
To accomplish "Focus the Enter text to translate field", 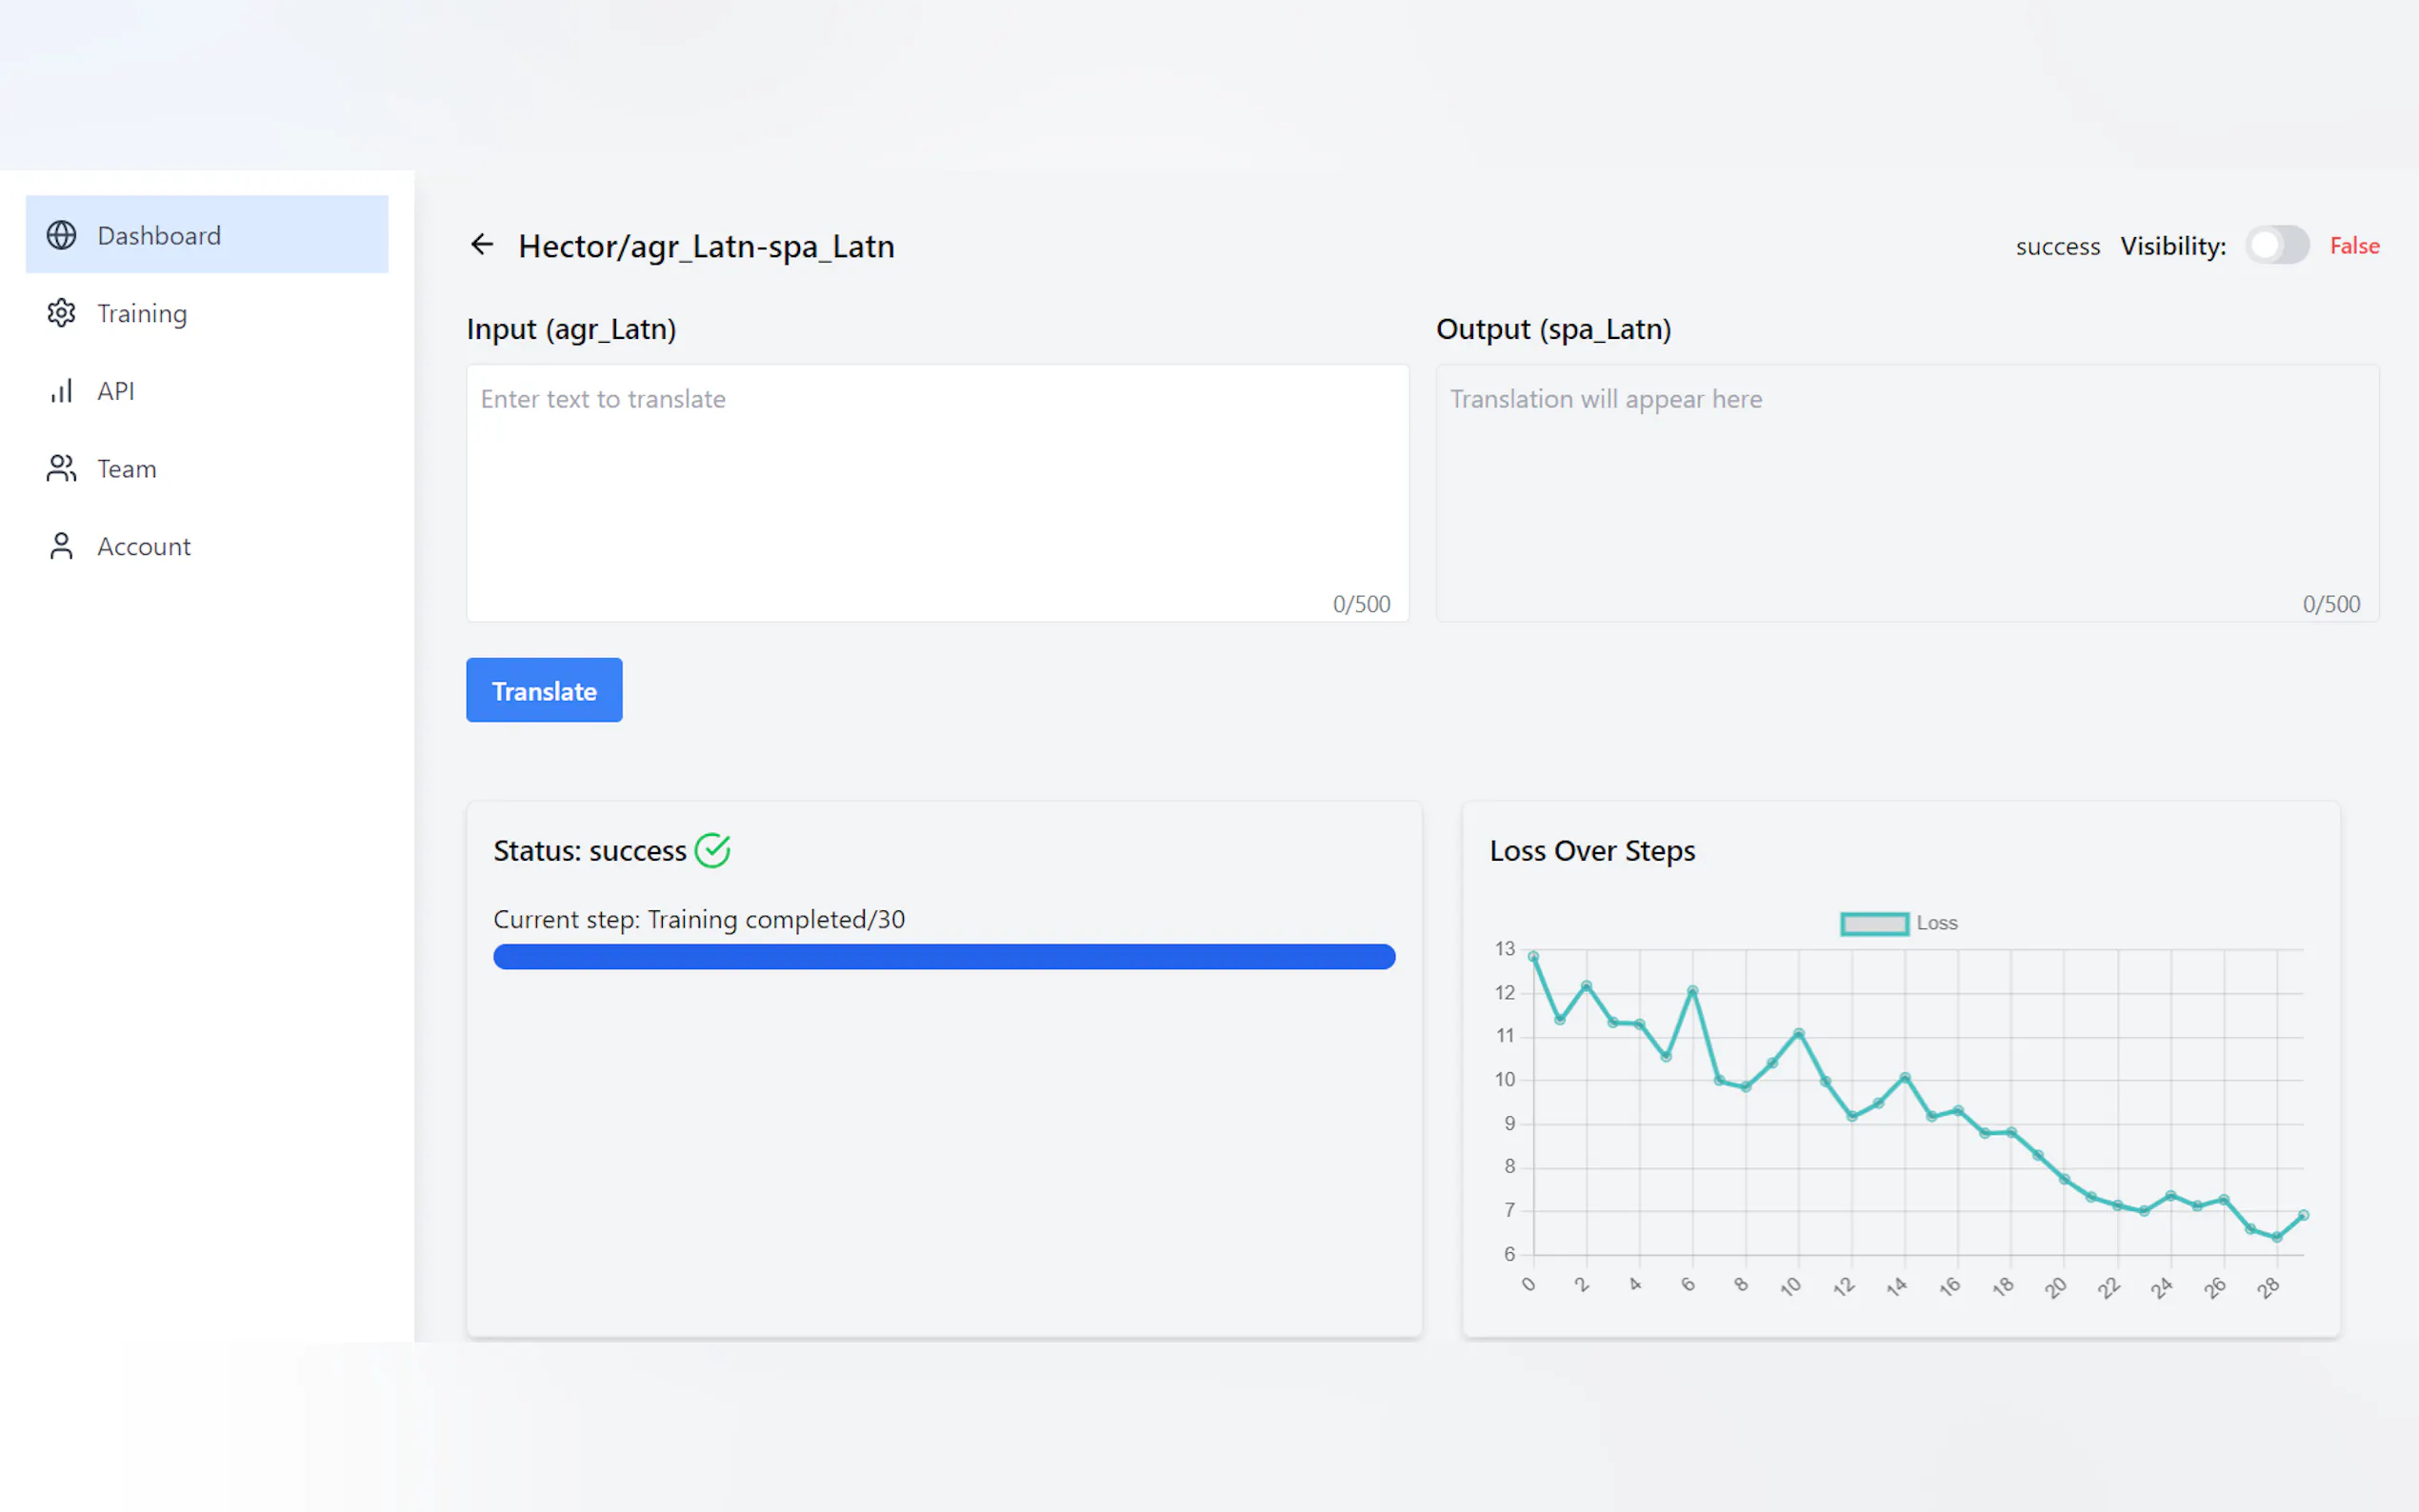I will (x=937, y=492).
